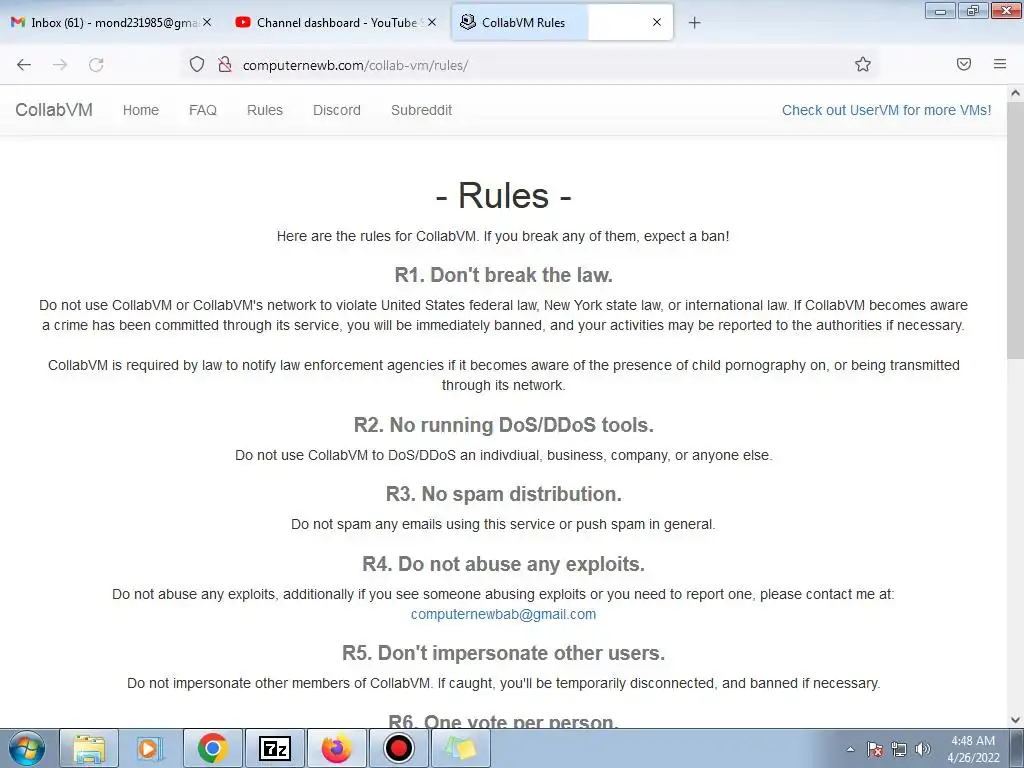Switch to the YouTube Channel dashboard tab
Screen dimensions: 1024x768
[336, 22]
